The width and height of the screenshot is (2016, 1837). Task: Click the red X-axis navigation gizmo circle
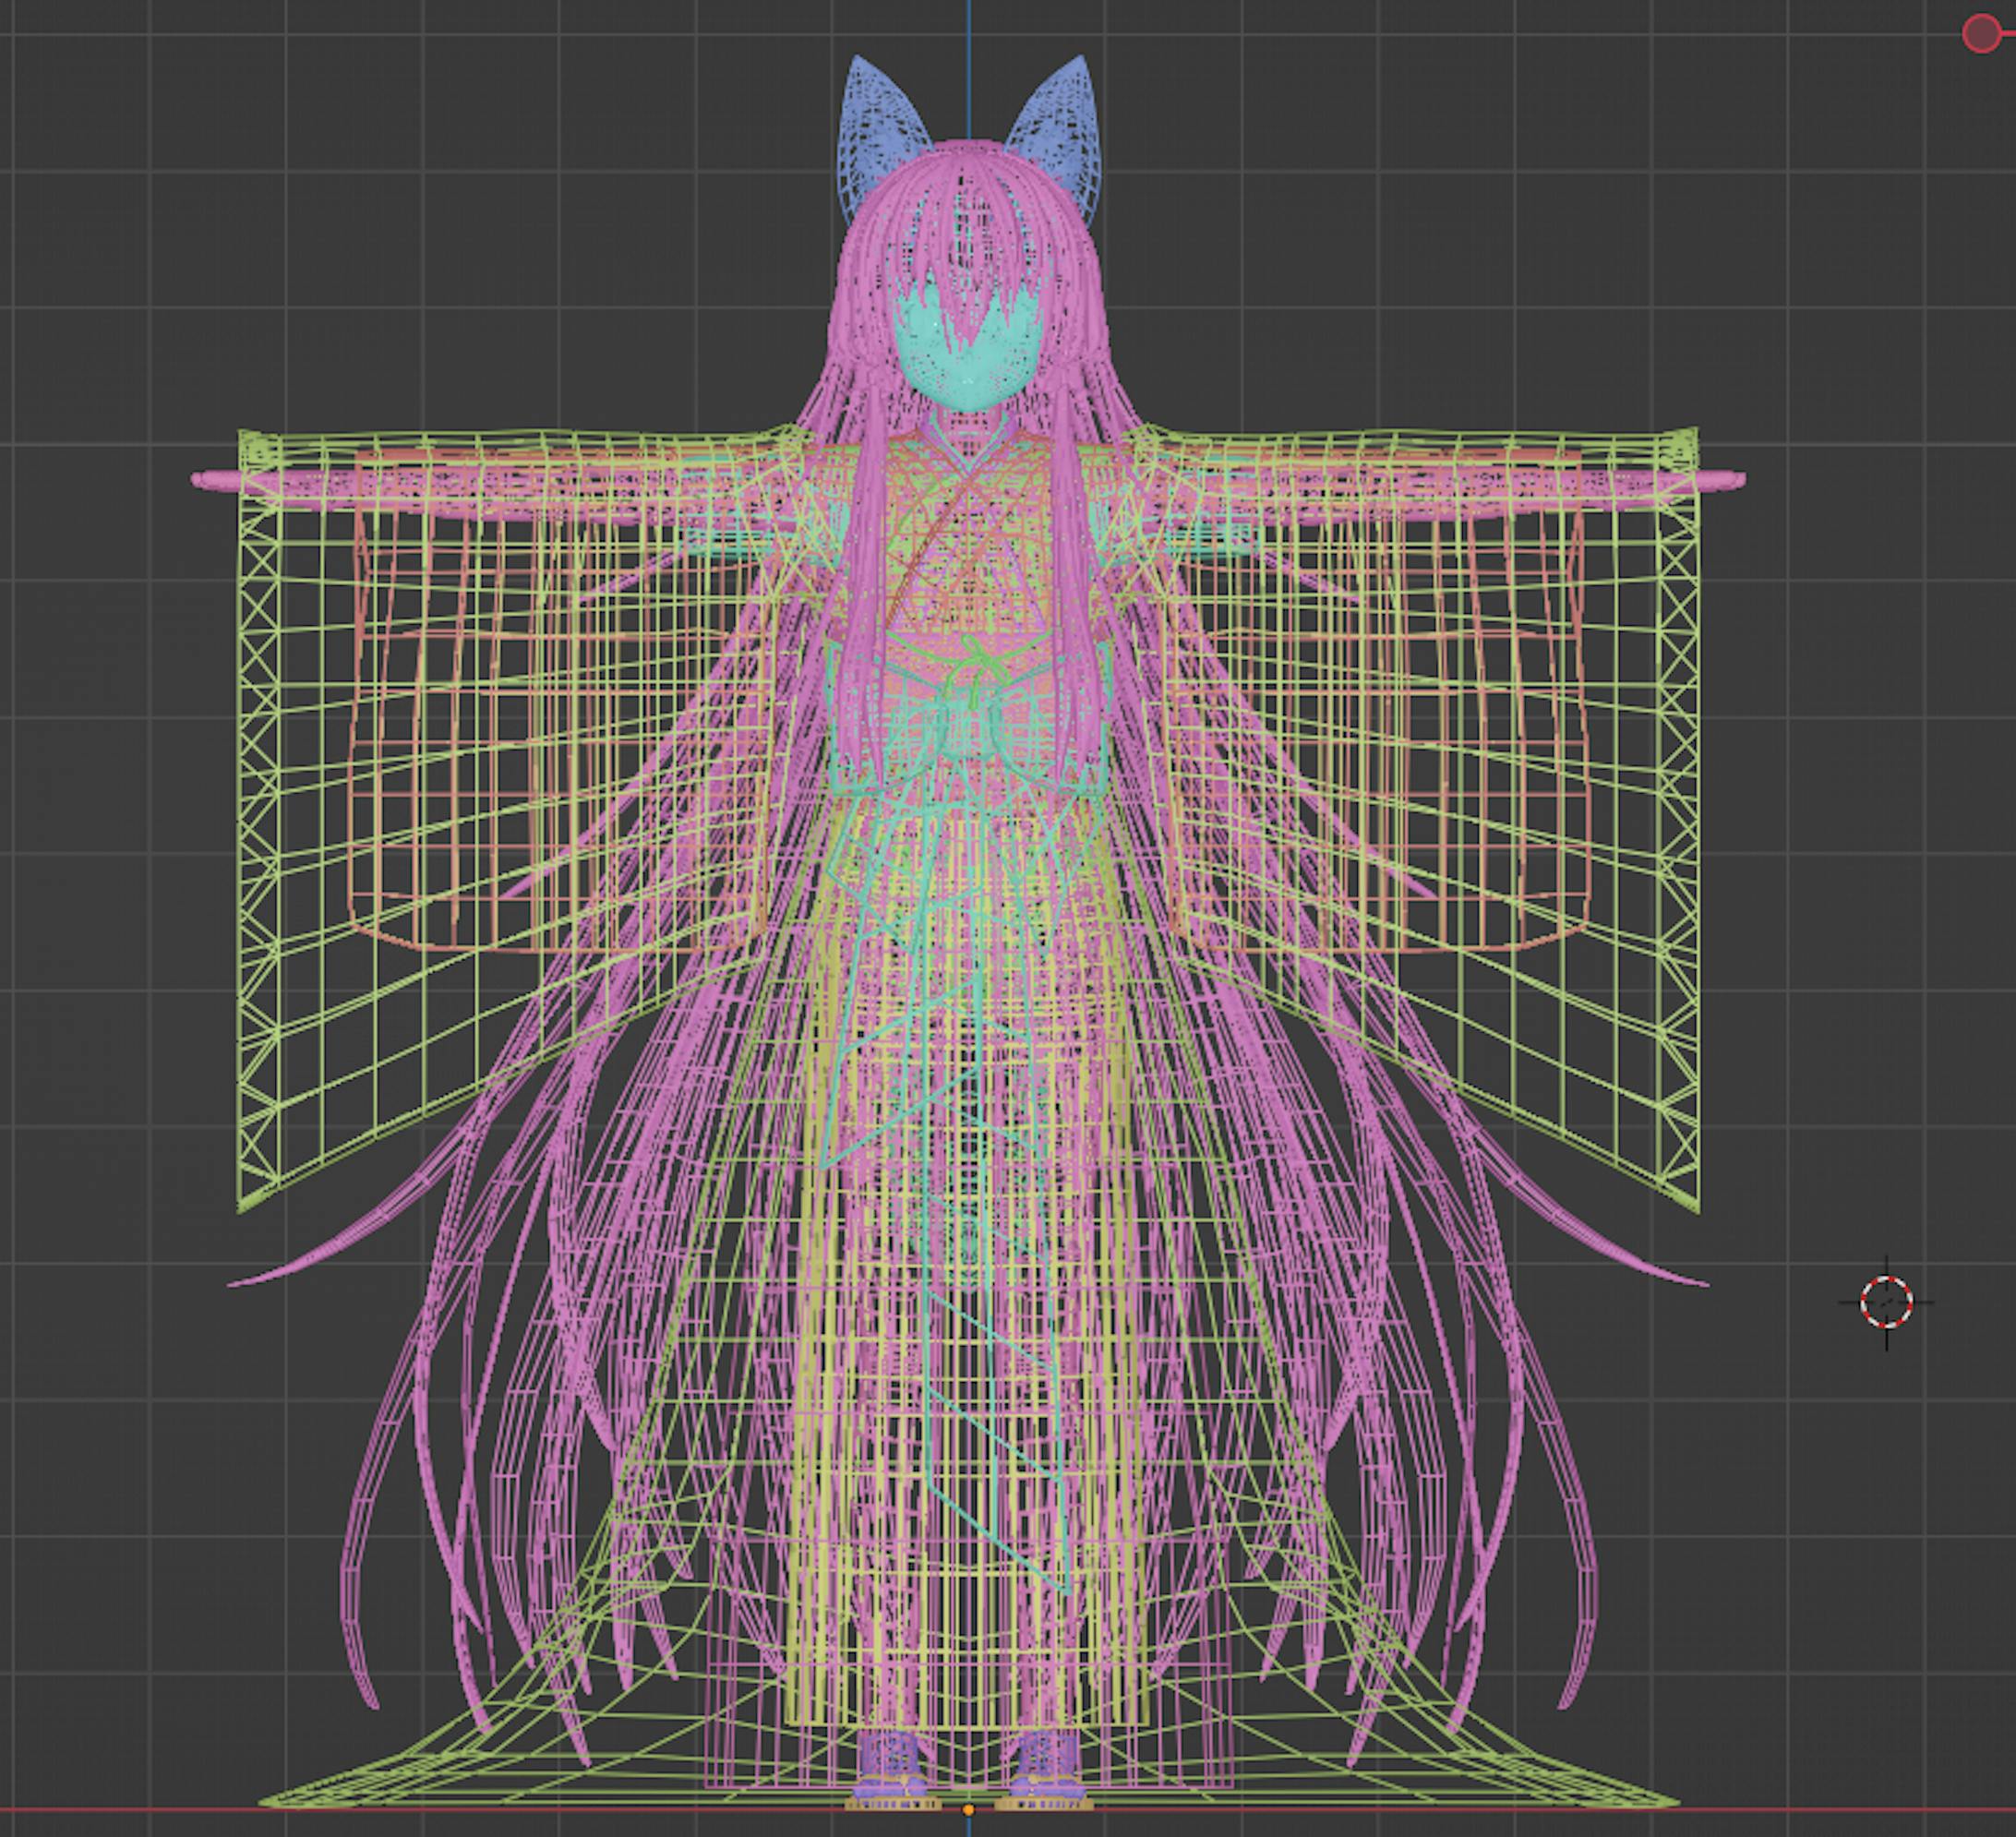[1981, 34]
